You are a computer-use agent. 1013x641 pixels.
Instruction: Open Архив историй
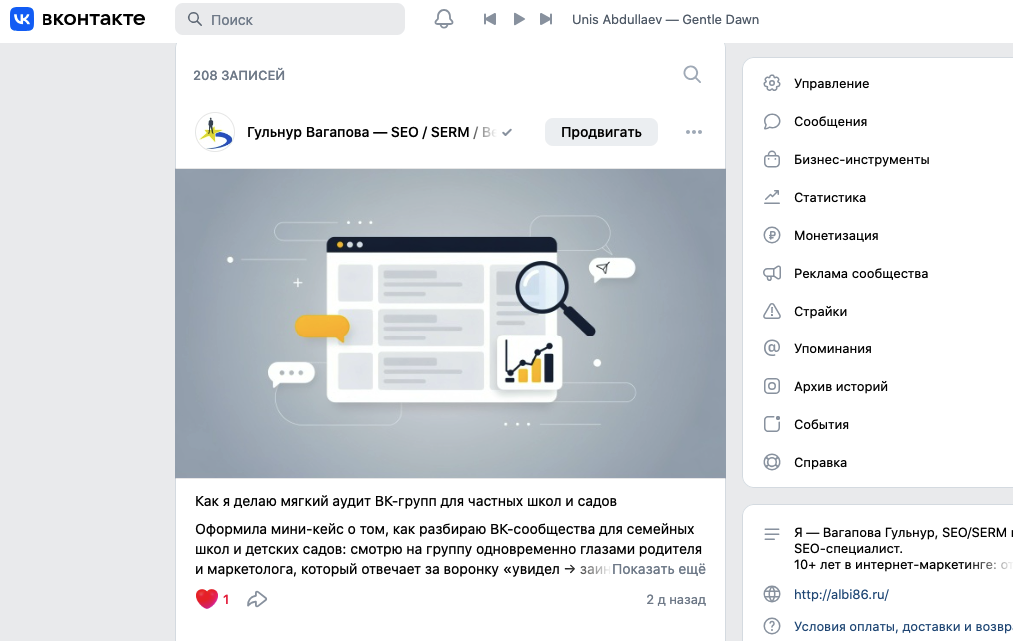841,386
